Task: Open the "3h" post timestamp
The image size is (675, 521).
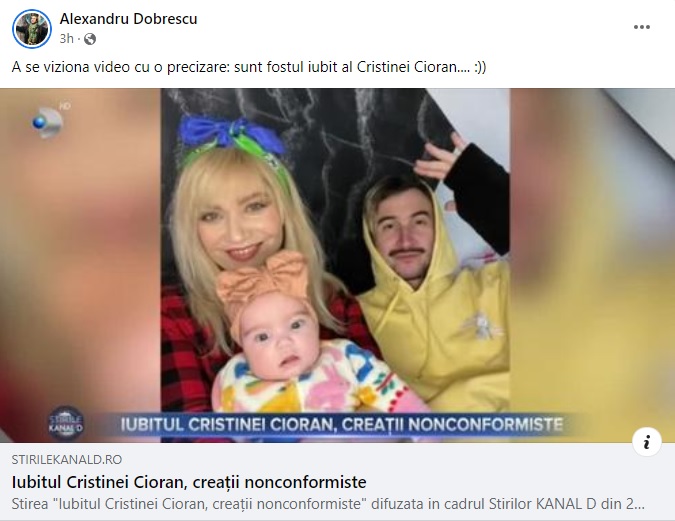Action: [66, 39]
